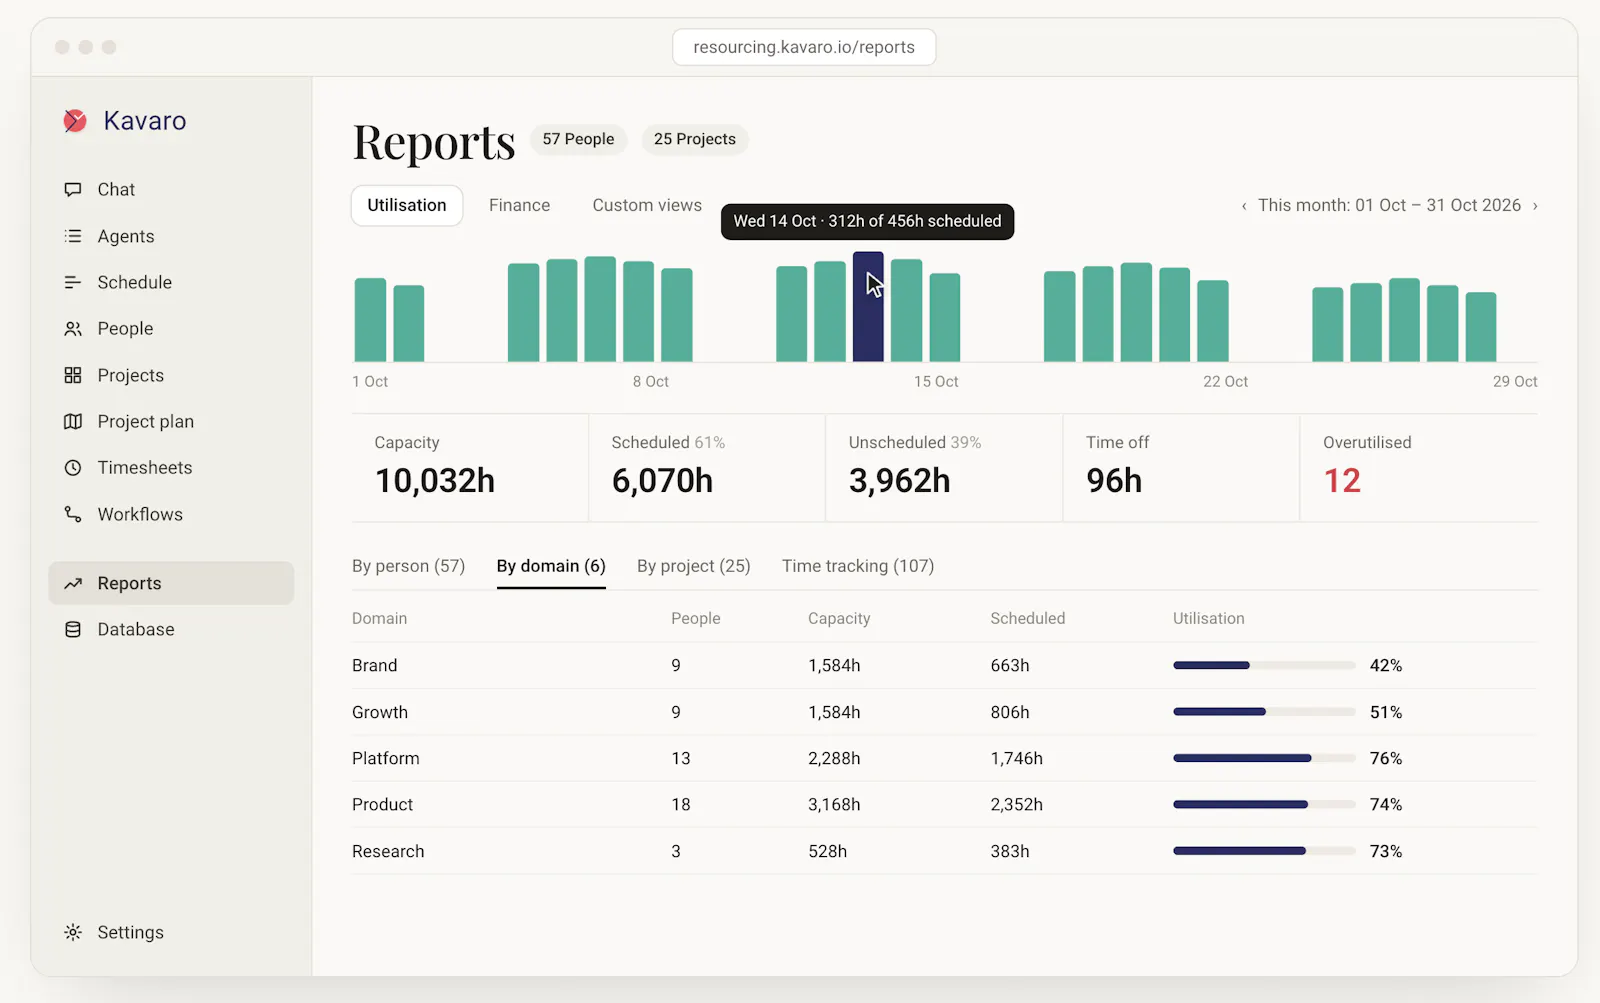Advance to next month with right chevron
This screenshot has height=1003, width=1600.
(x=1535, y=206)
